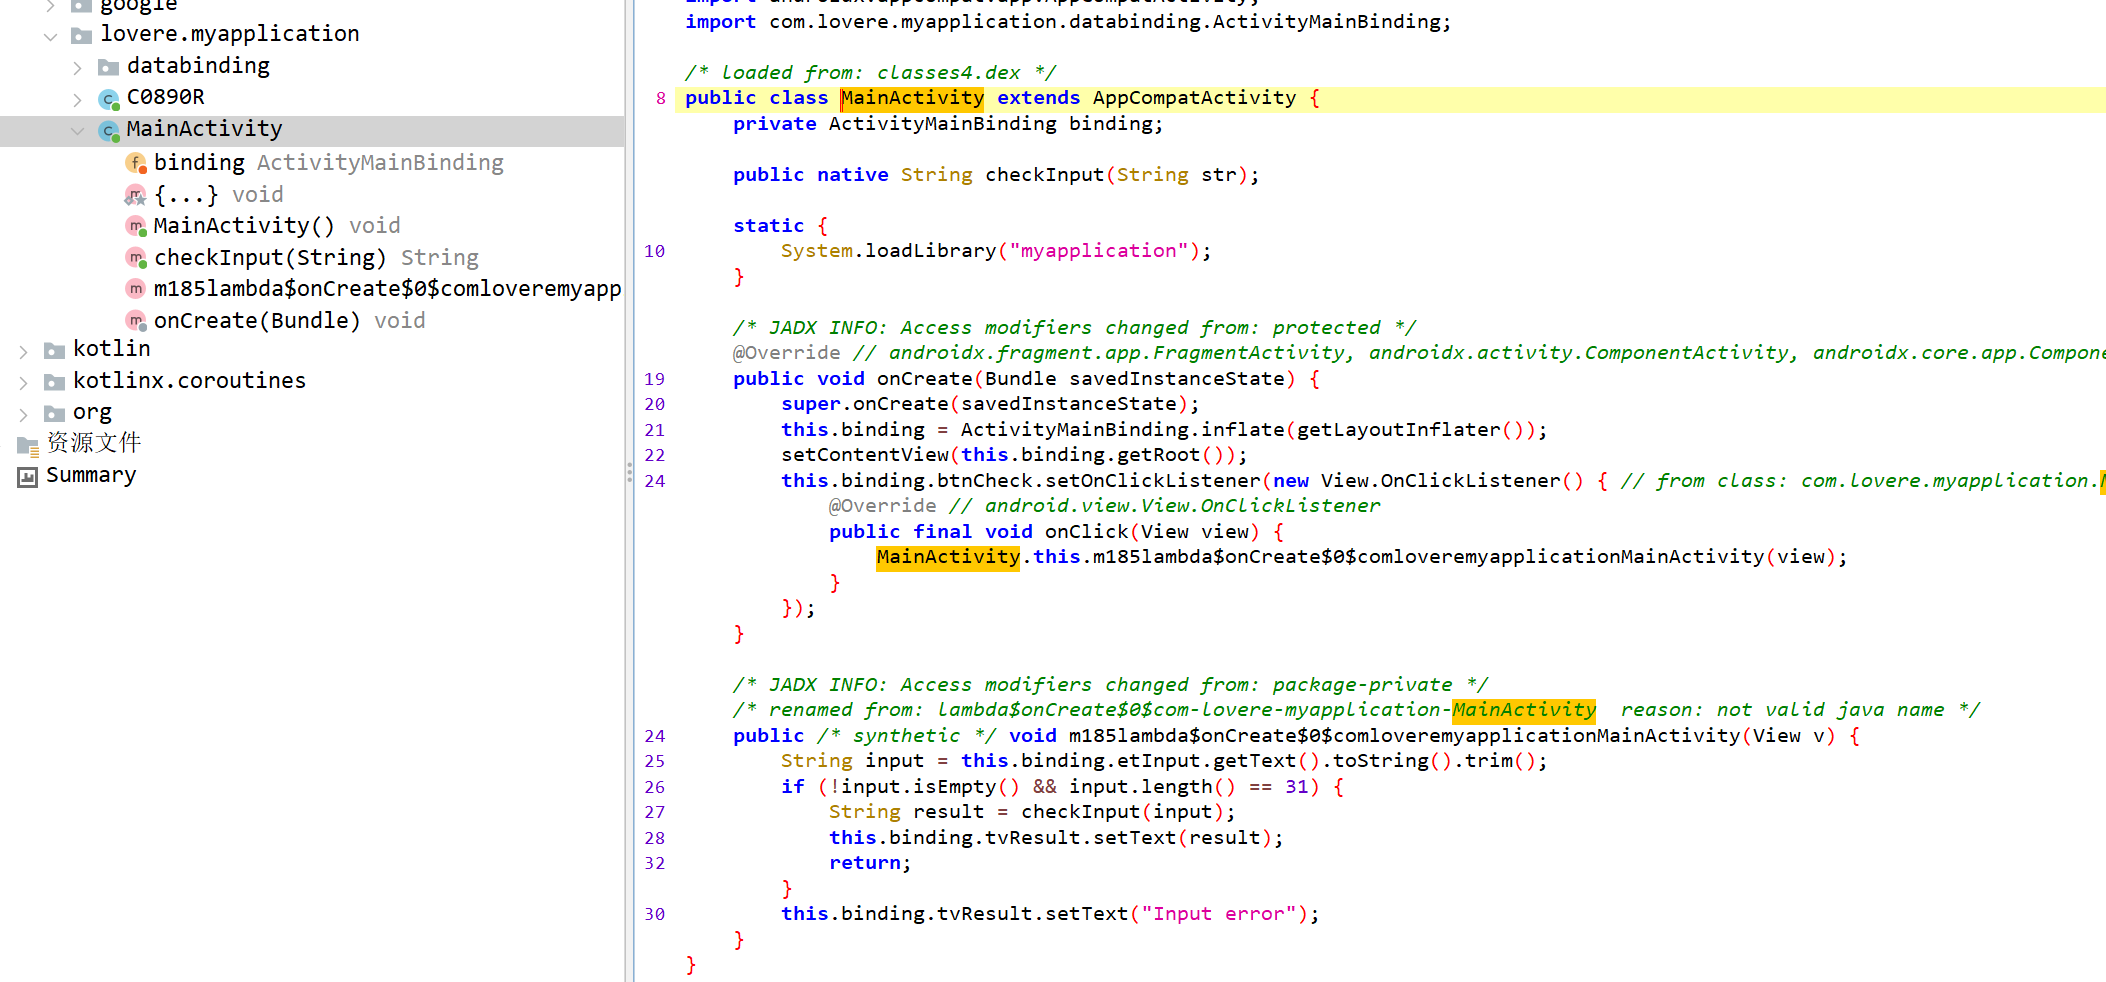
Task: Expand the databinding package node
Action: [78, 67]
